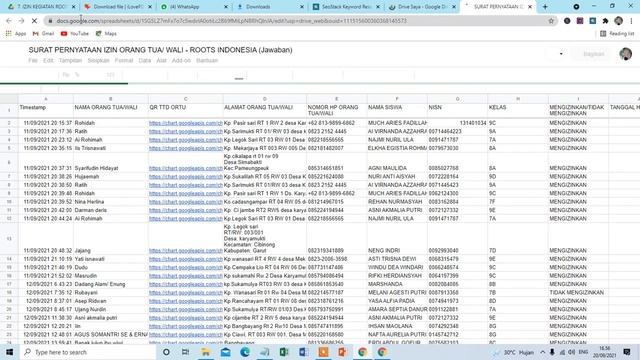Open the QR link in Rohidah's first row
Image resolution: width=640 pixels, height=360 pixels.
(186, 123)
